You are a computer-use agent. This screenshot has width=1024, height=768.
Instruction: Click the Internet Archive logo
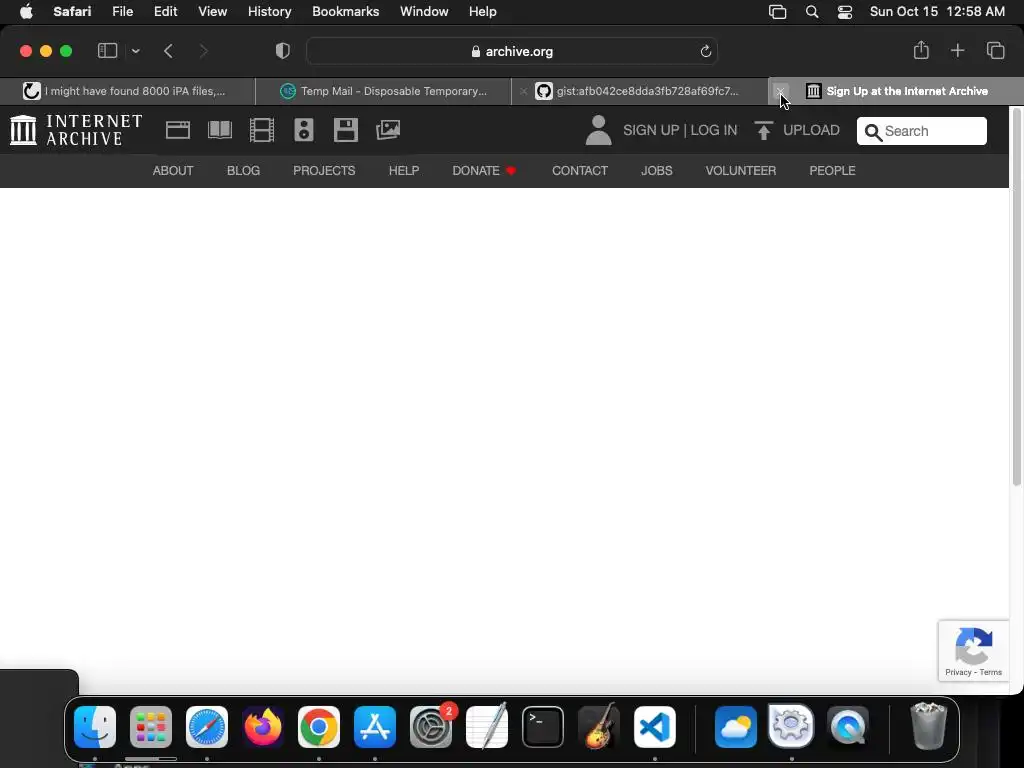tap(76, 130)
